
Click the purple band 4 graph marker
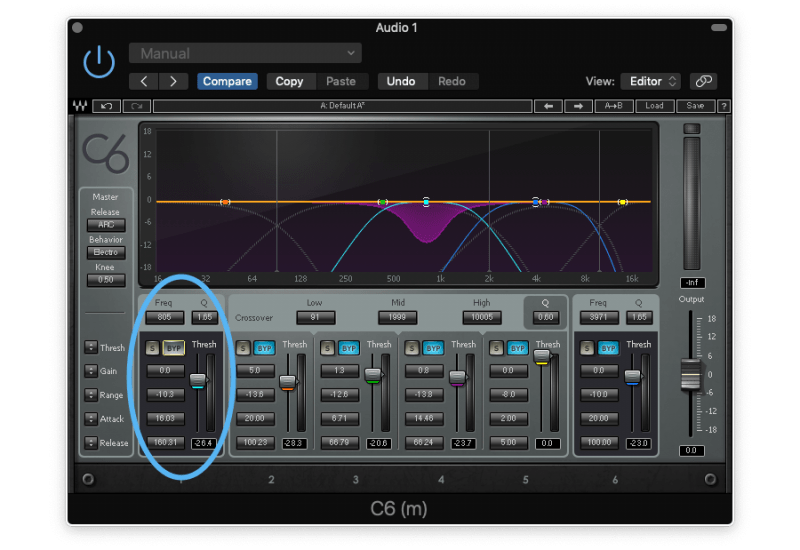pos(545,202)
